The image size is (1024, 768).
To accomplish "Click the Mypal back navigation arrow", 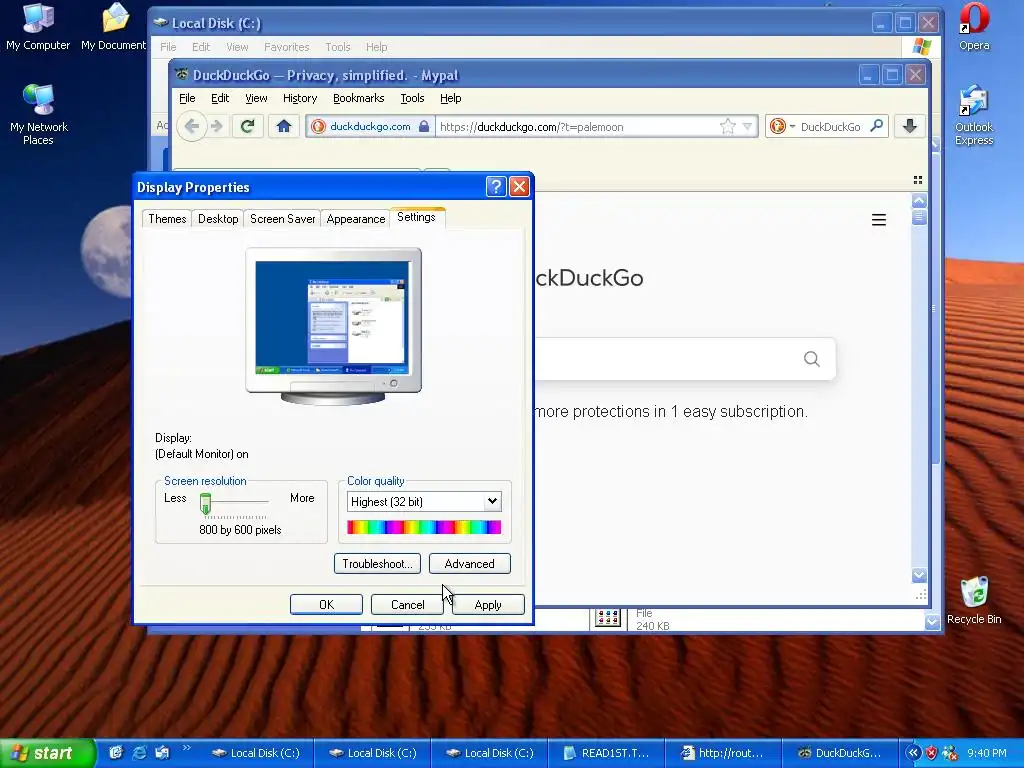I will (x=191, y=126).
